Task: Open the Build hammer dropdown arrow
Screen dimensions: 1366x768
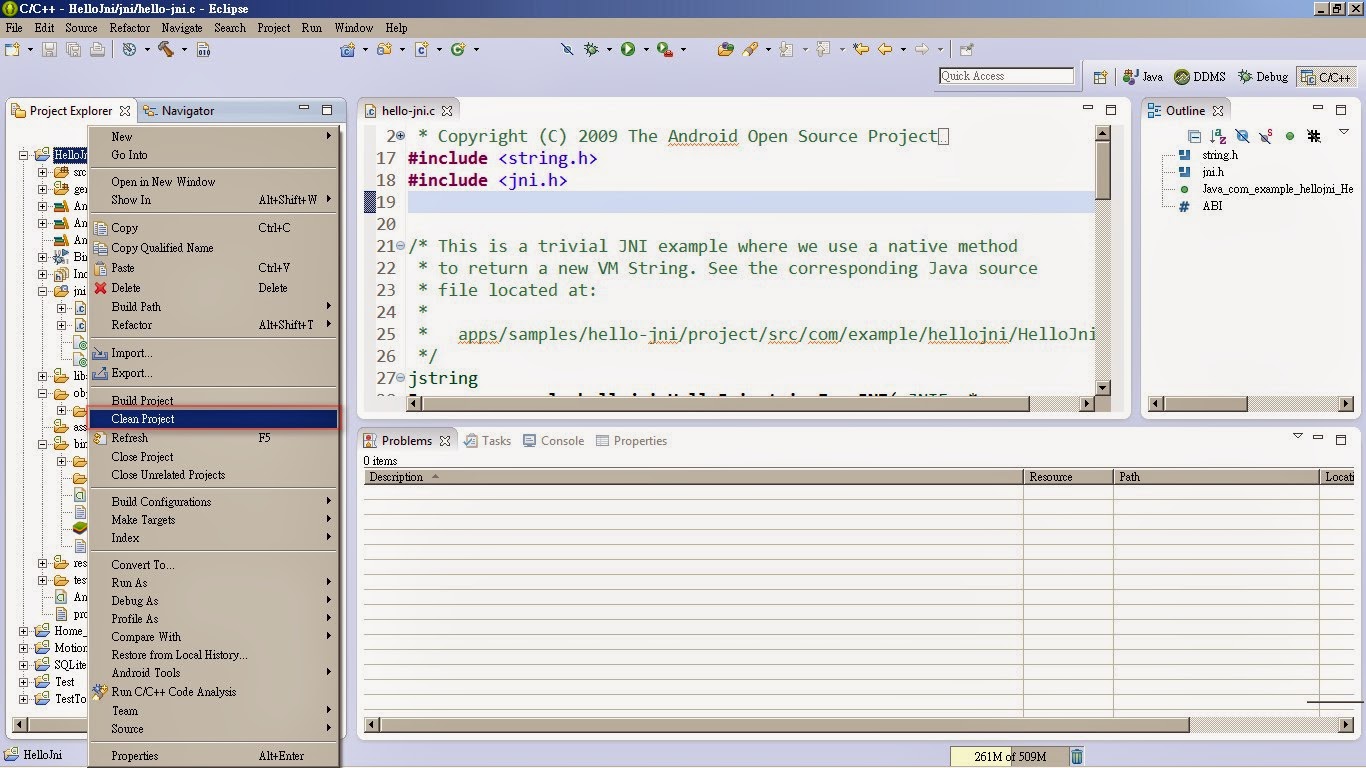Action: point(184,49)
